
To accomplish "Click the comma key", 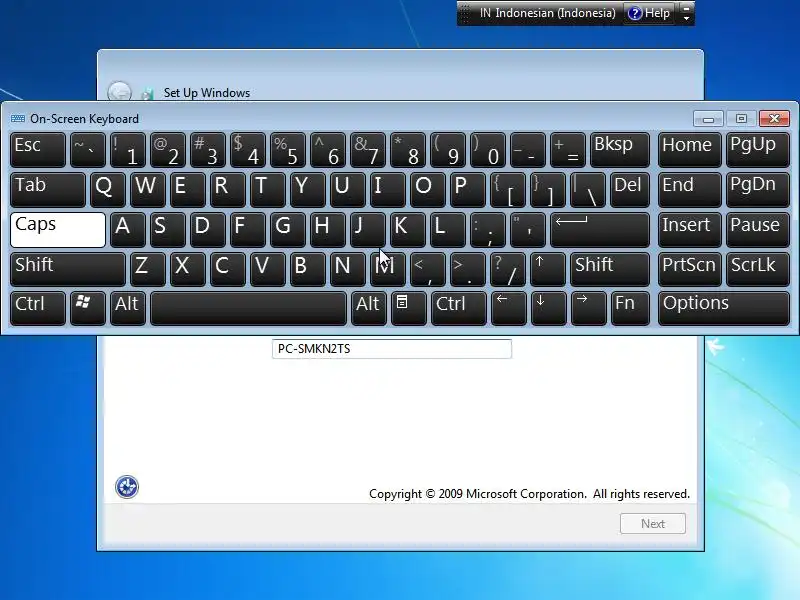I will tap(428, 269).
